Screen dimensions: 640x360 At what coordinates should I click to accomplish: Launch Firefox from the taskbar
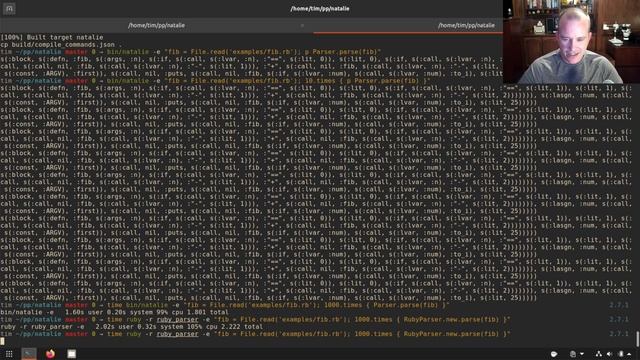[x=50, y=354]
